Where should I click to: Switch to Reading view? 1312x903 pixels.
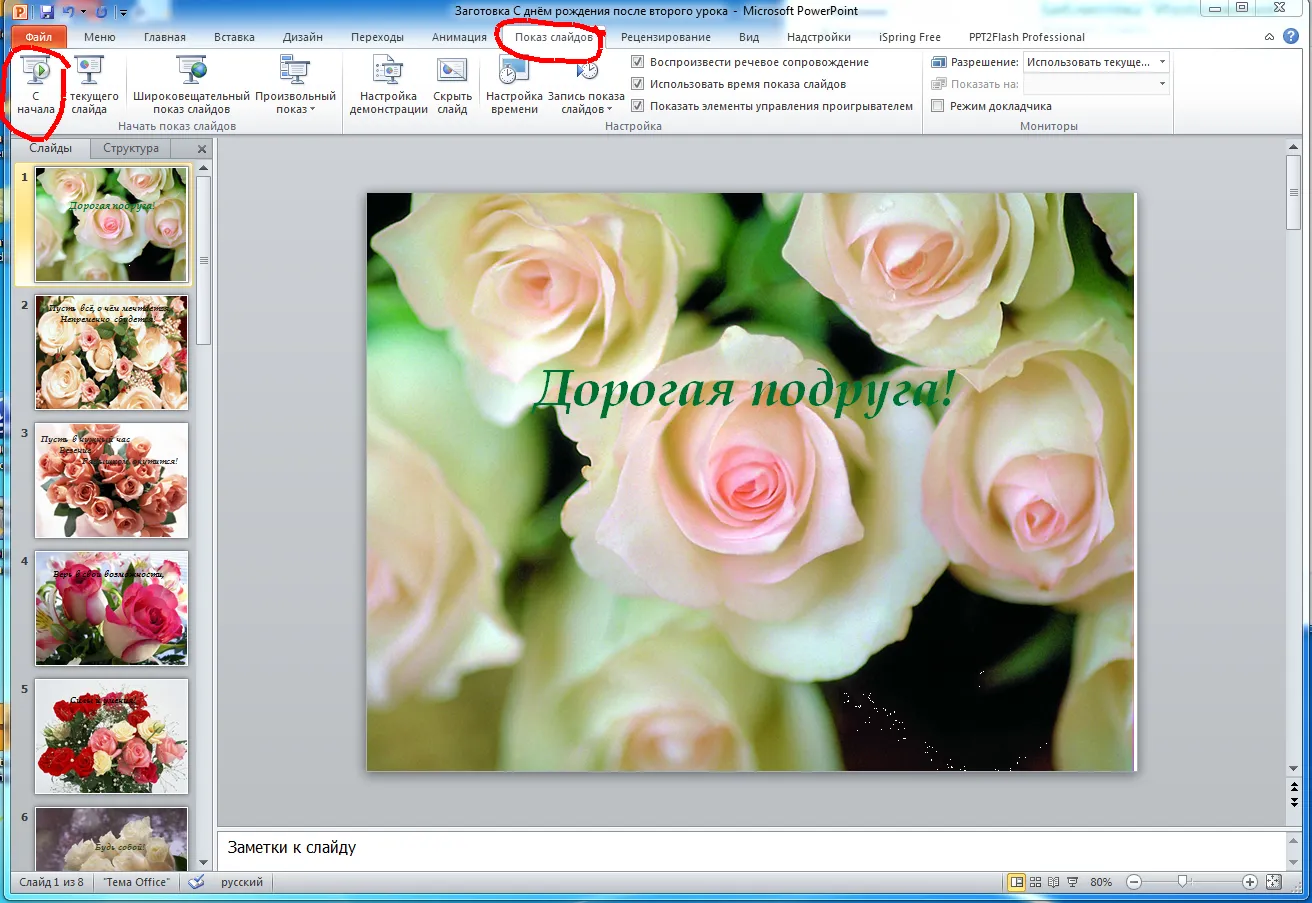pyautogui.click(x=1054, y=882)
